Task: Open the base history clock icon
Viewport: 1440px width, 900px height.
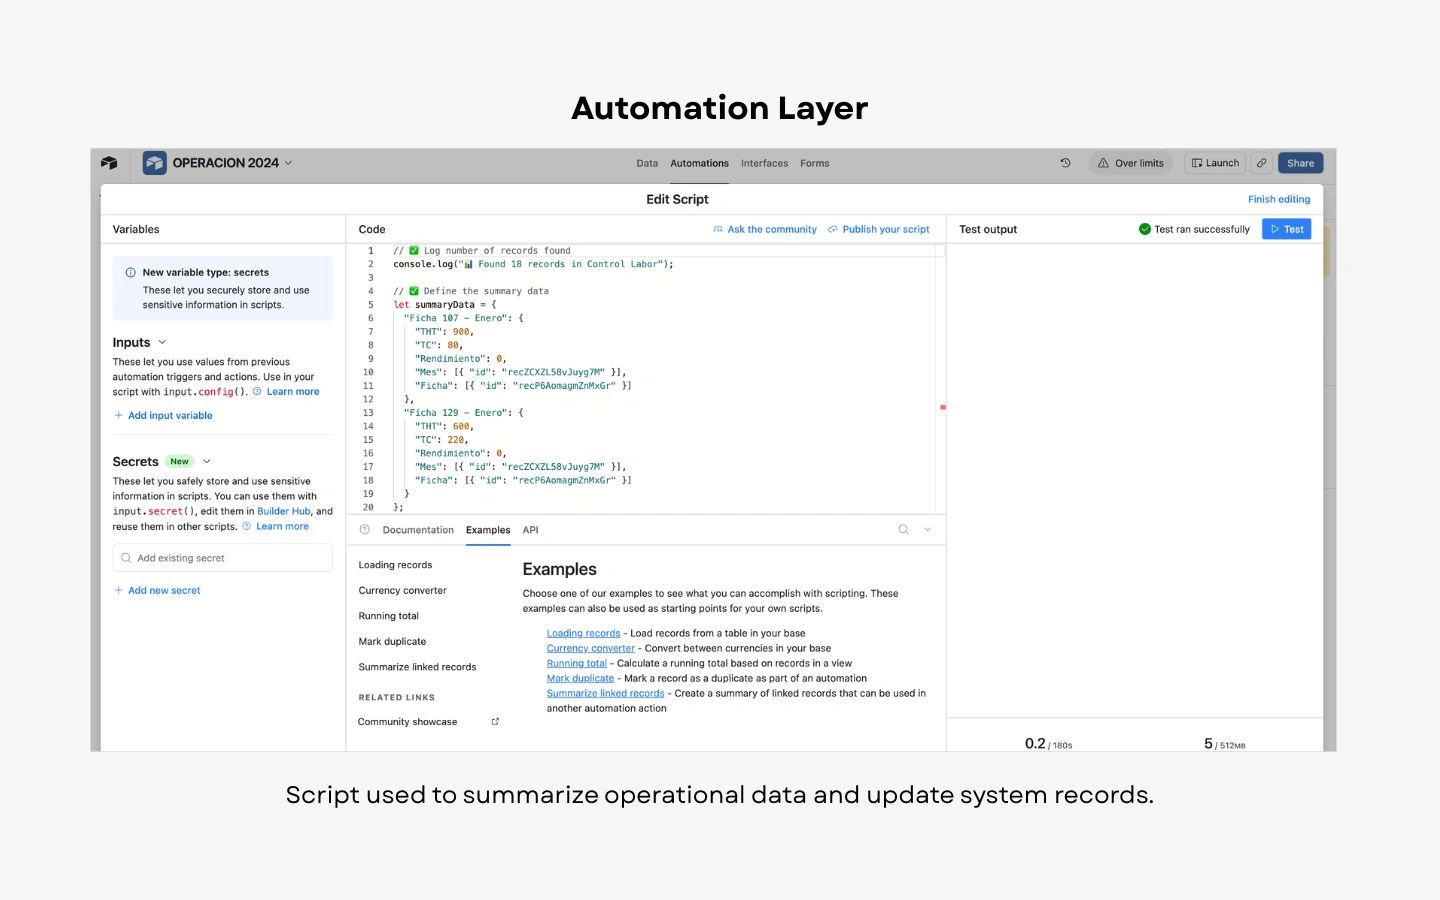Action: click(x=1065, y=163)
